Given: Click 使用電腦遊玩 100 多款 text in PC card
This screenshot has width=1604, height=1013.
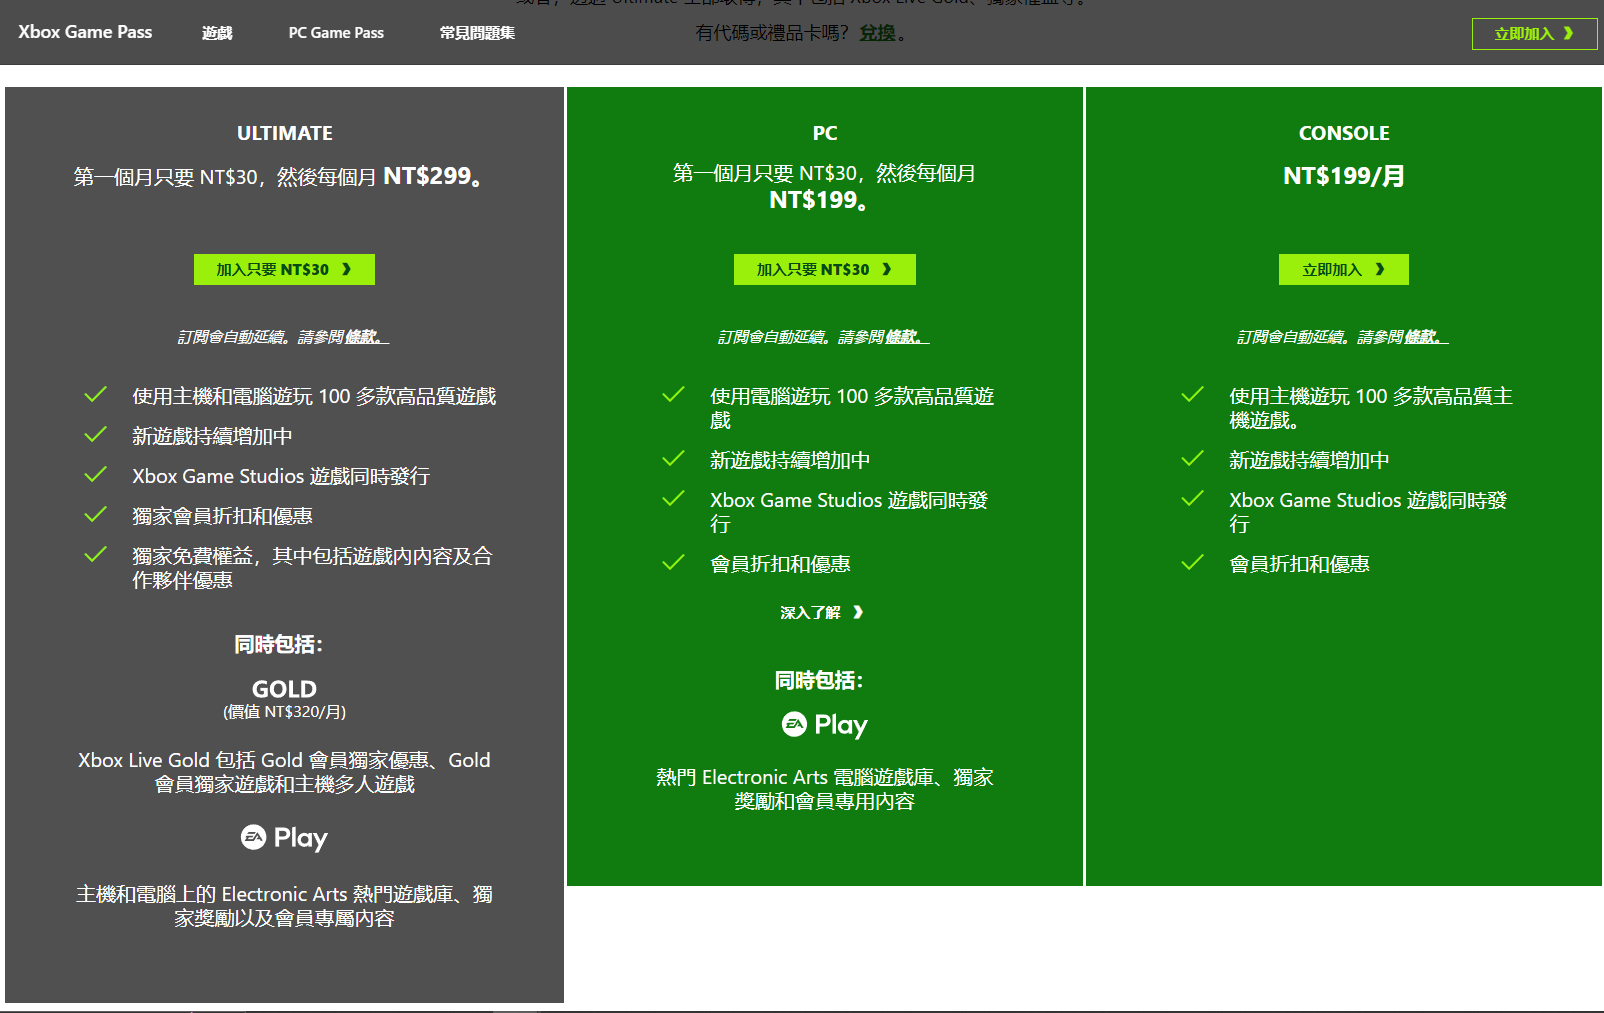Looking at the screenshot, I should pos(852,408).
